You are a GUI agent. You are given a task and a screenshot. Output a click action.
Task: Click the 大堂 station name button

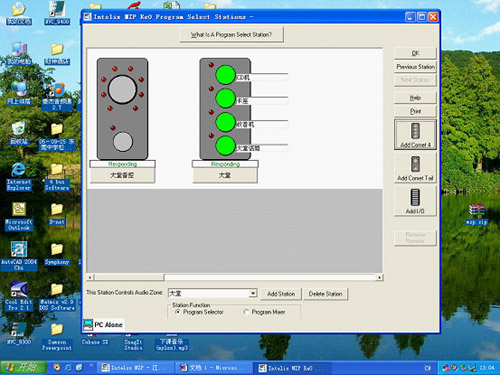tap(225, 175)
